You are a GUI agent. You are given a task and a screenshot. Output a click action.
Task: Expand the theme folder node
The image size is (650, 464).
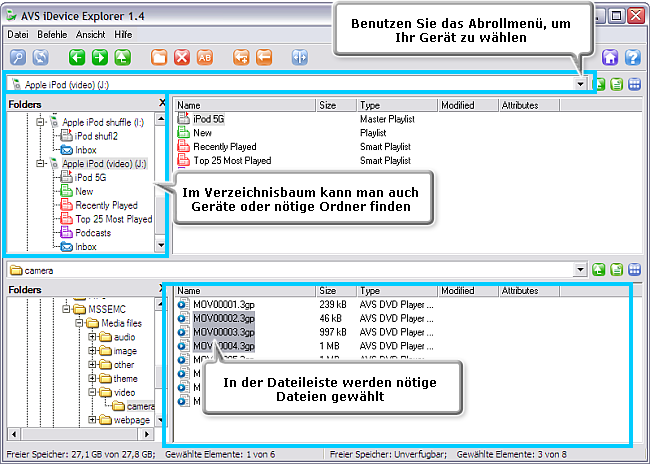pyautogui.click(x=92, y=378)
